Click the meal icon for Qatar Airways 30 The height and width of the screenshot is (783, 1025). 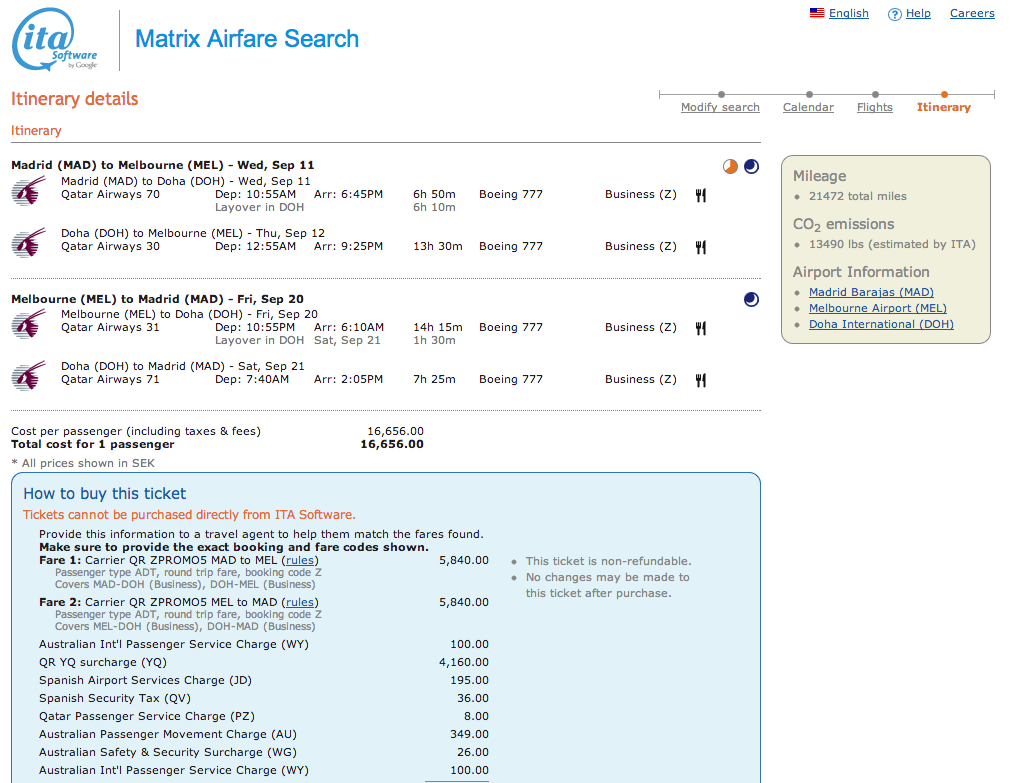tap(701, 247)
